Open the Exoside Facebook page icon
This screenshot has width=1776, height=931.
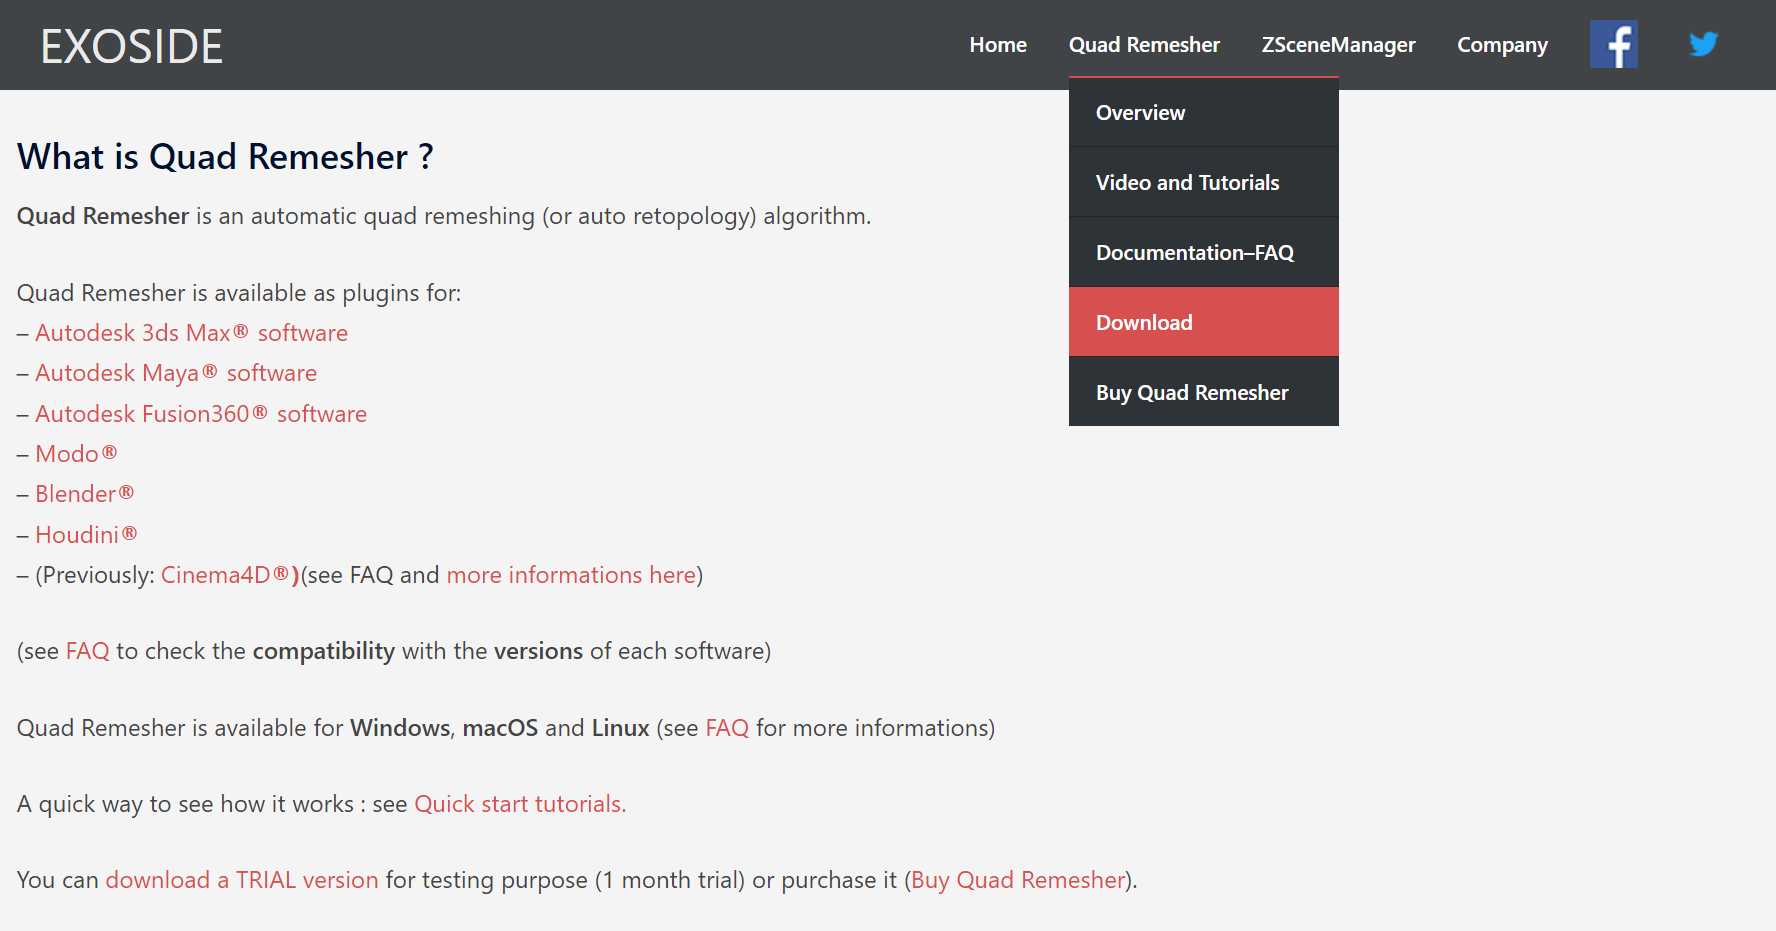[1613, 44]
